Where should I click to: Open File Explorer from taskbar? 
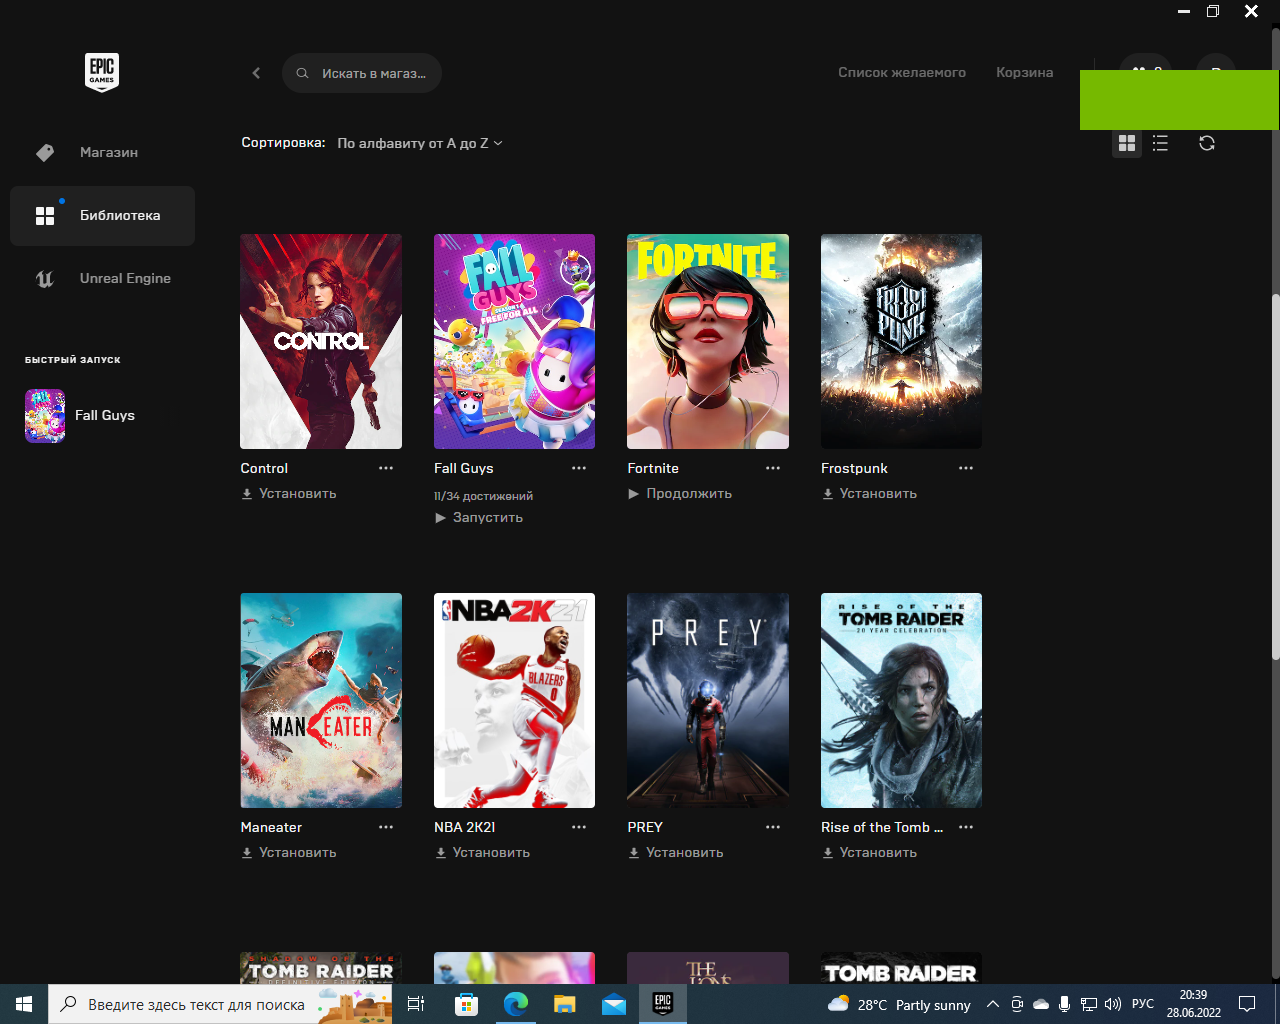564,1004
